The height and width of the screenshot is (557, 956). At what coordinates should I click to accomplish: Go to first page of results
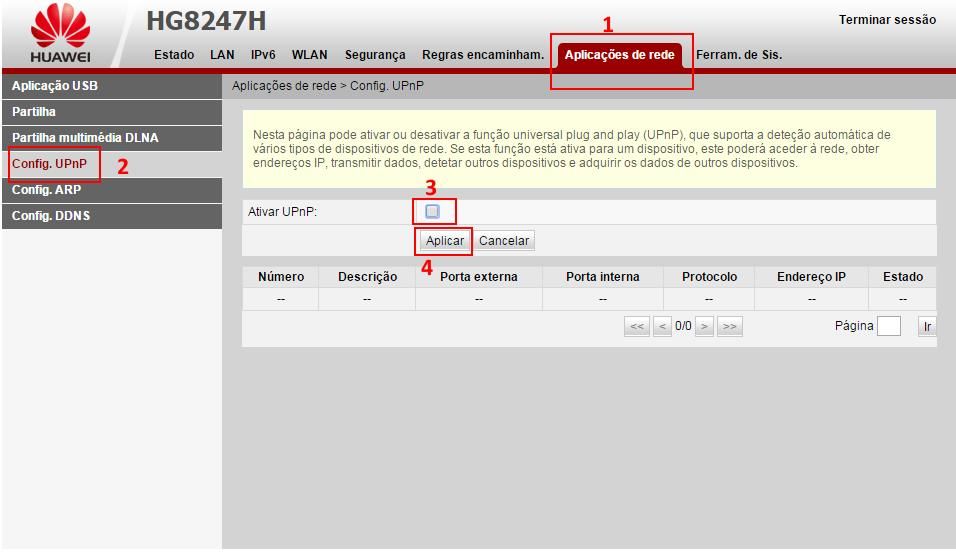[637, 326]
